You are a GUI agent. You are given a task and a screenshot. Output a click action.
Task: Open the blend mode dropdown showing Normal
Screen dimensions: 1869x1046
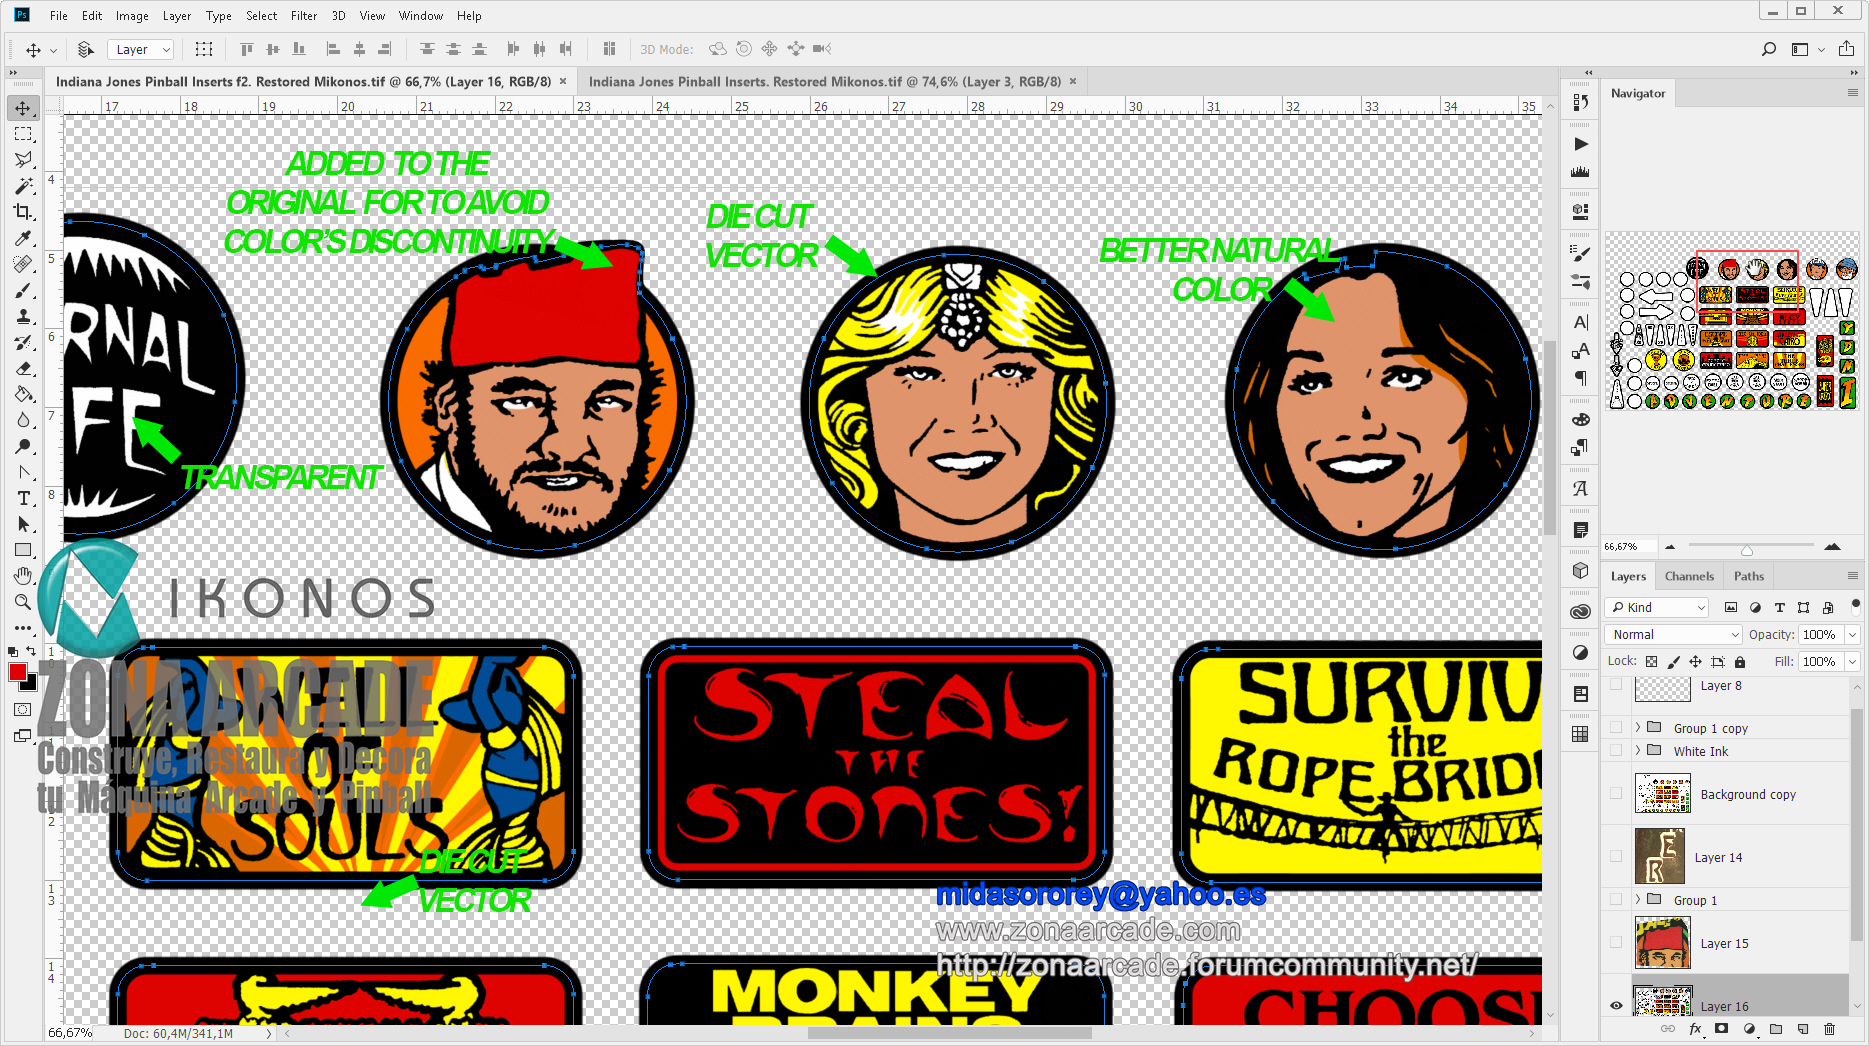click(x=1672, y=634)
